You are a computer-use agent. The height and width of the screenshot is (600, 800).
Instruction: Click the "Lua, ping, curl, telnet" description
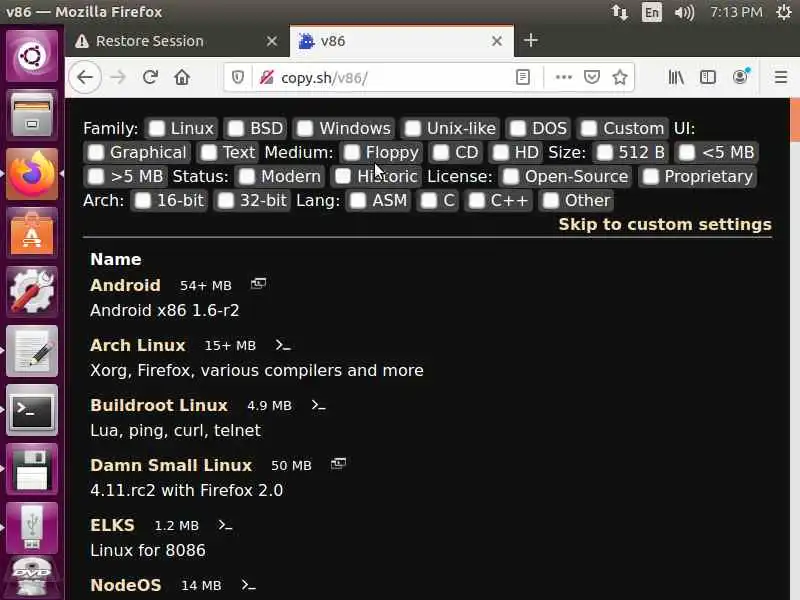click(x=176, y=430)
